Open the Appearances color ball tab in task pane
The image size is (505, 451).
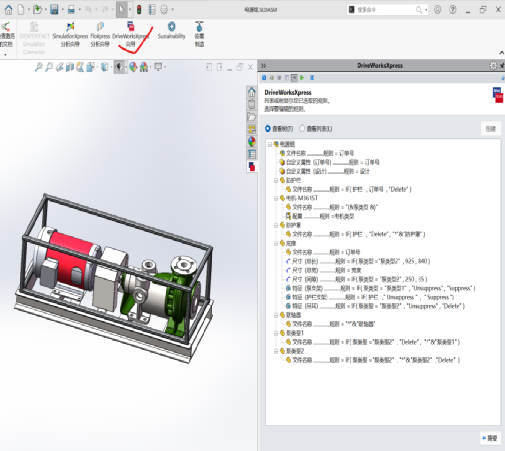coord(252,142)
